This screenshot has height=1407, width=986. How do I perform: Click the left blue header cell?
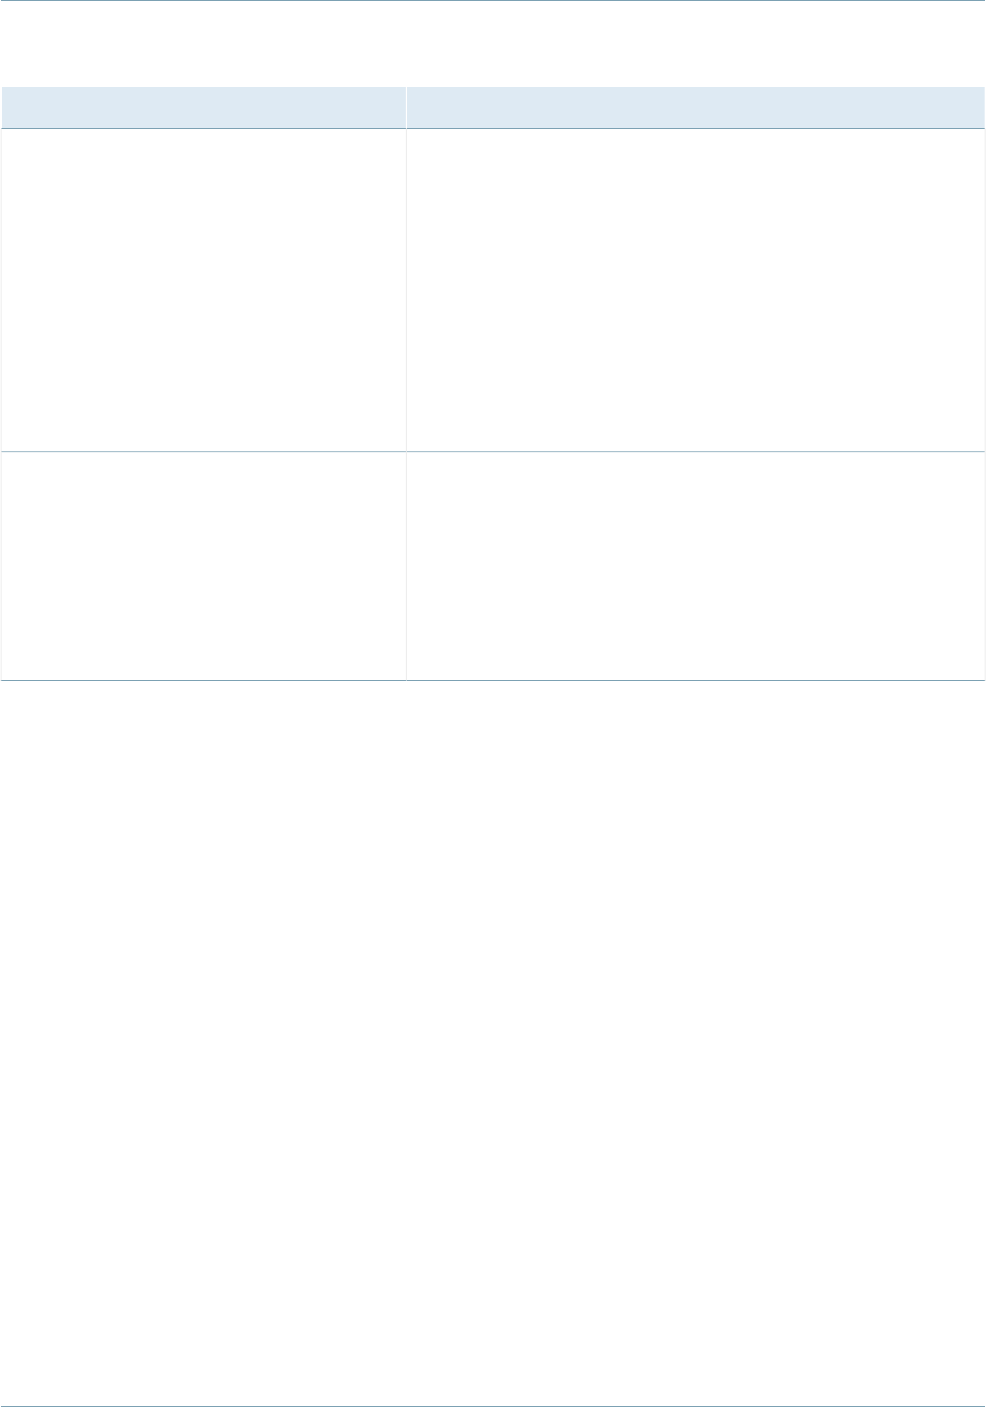pyautogui.click(x=203, y=108)
